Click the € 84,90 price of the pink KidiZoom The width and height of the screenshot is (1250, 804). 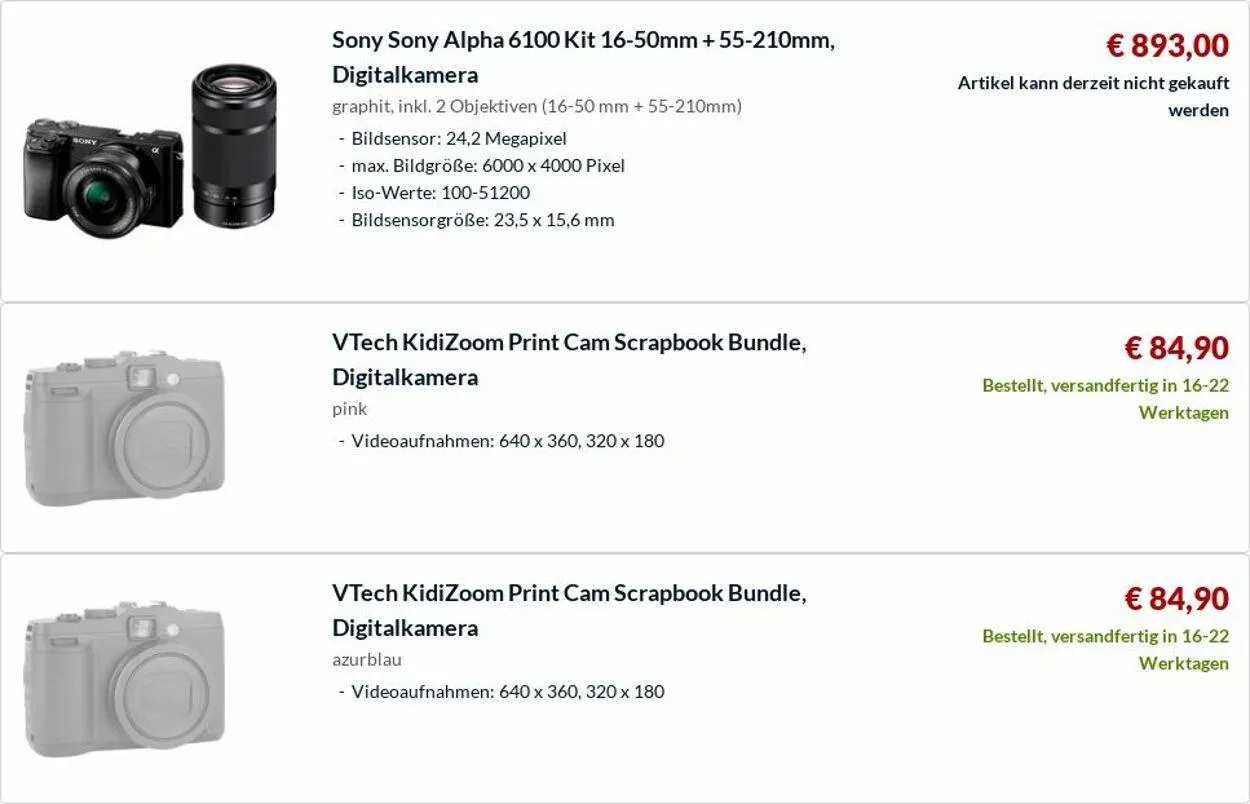point(1176,348)
